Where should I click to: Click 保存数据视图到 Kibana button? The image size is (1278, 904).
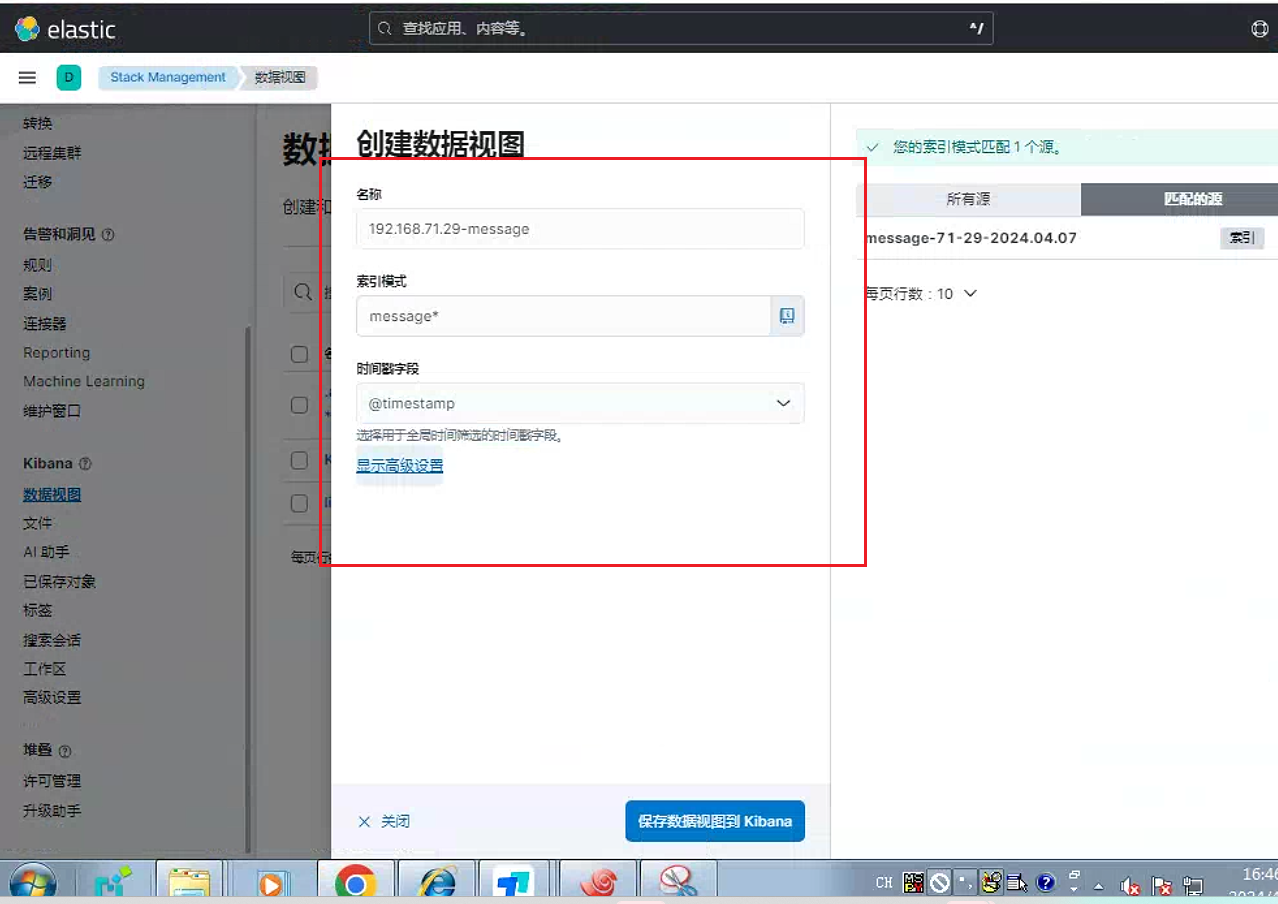(715, 821)
